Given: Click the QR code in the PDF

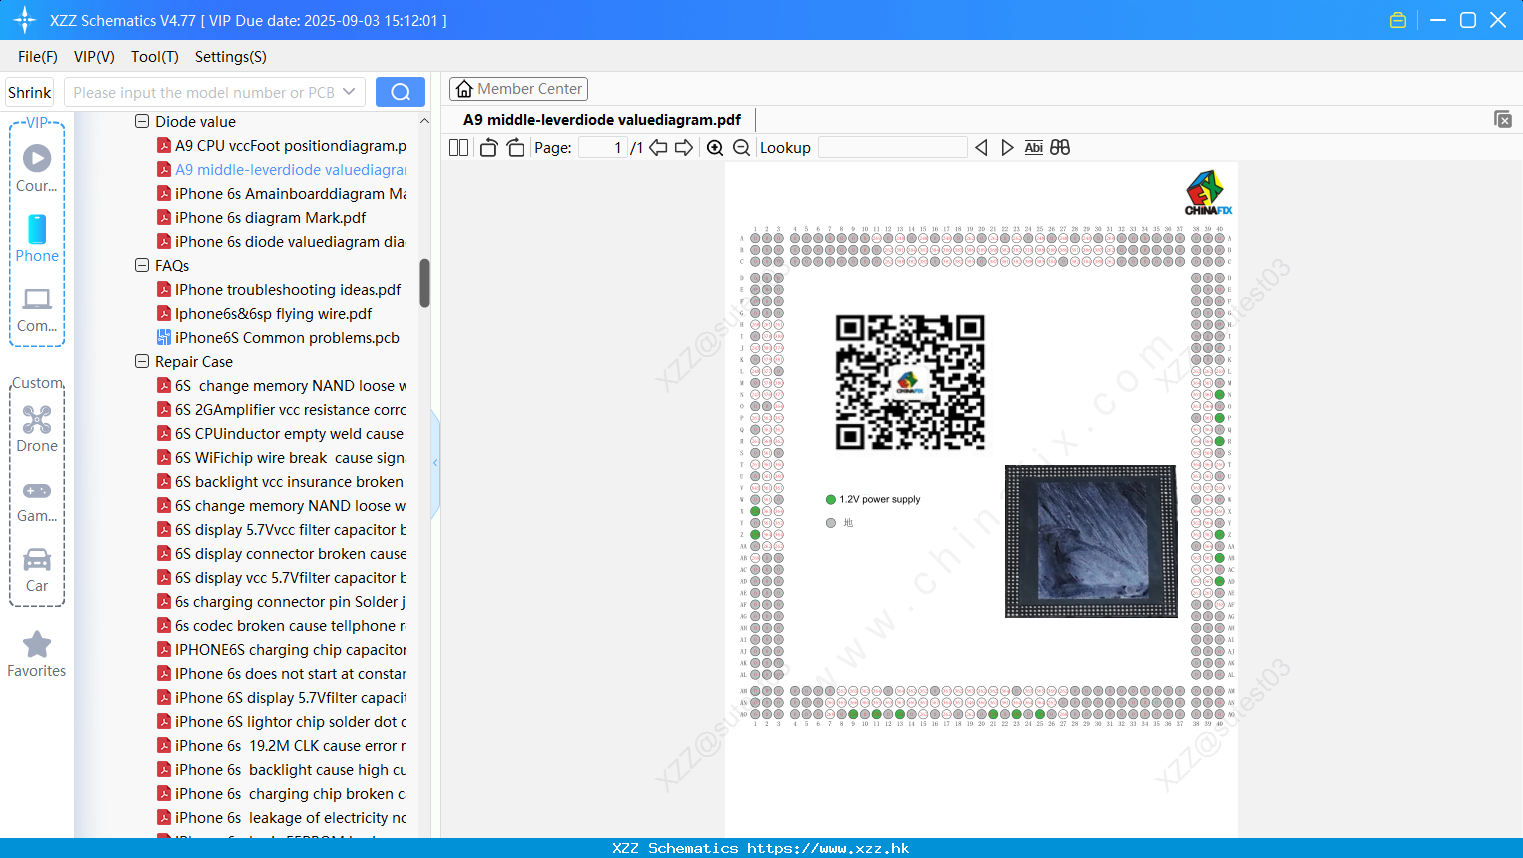Looking at the screenshot, I should click(x=910, y=382).
